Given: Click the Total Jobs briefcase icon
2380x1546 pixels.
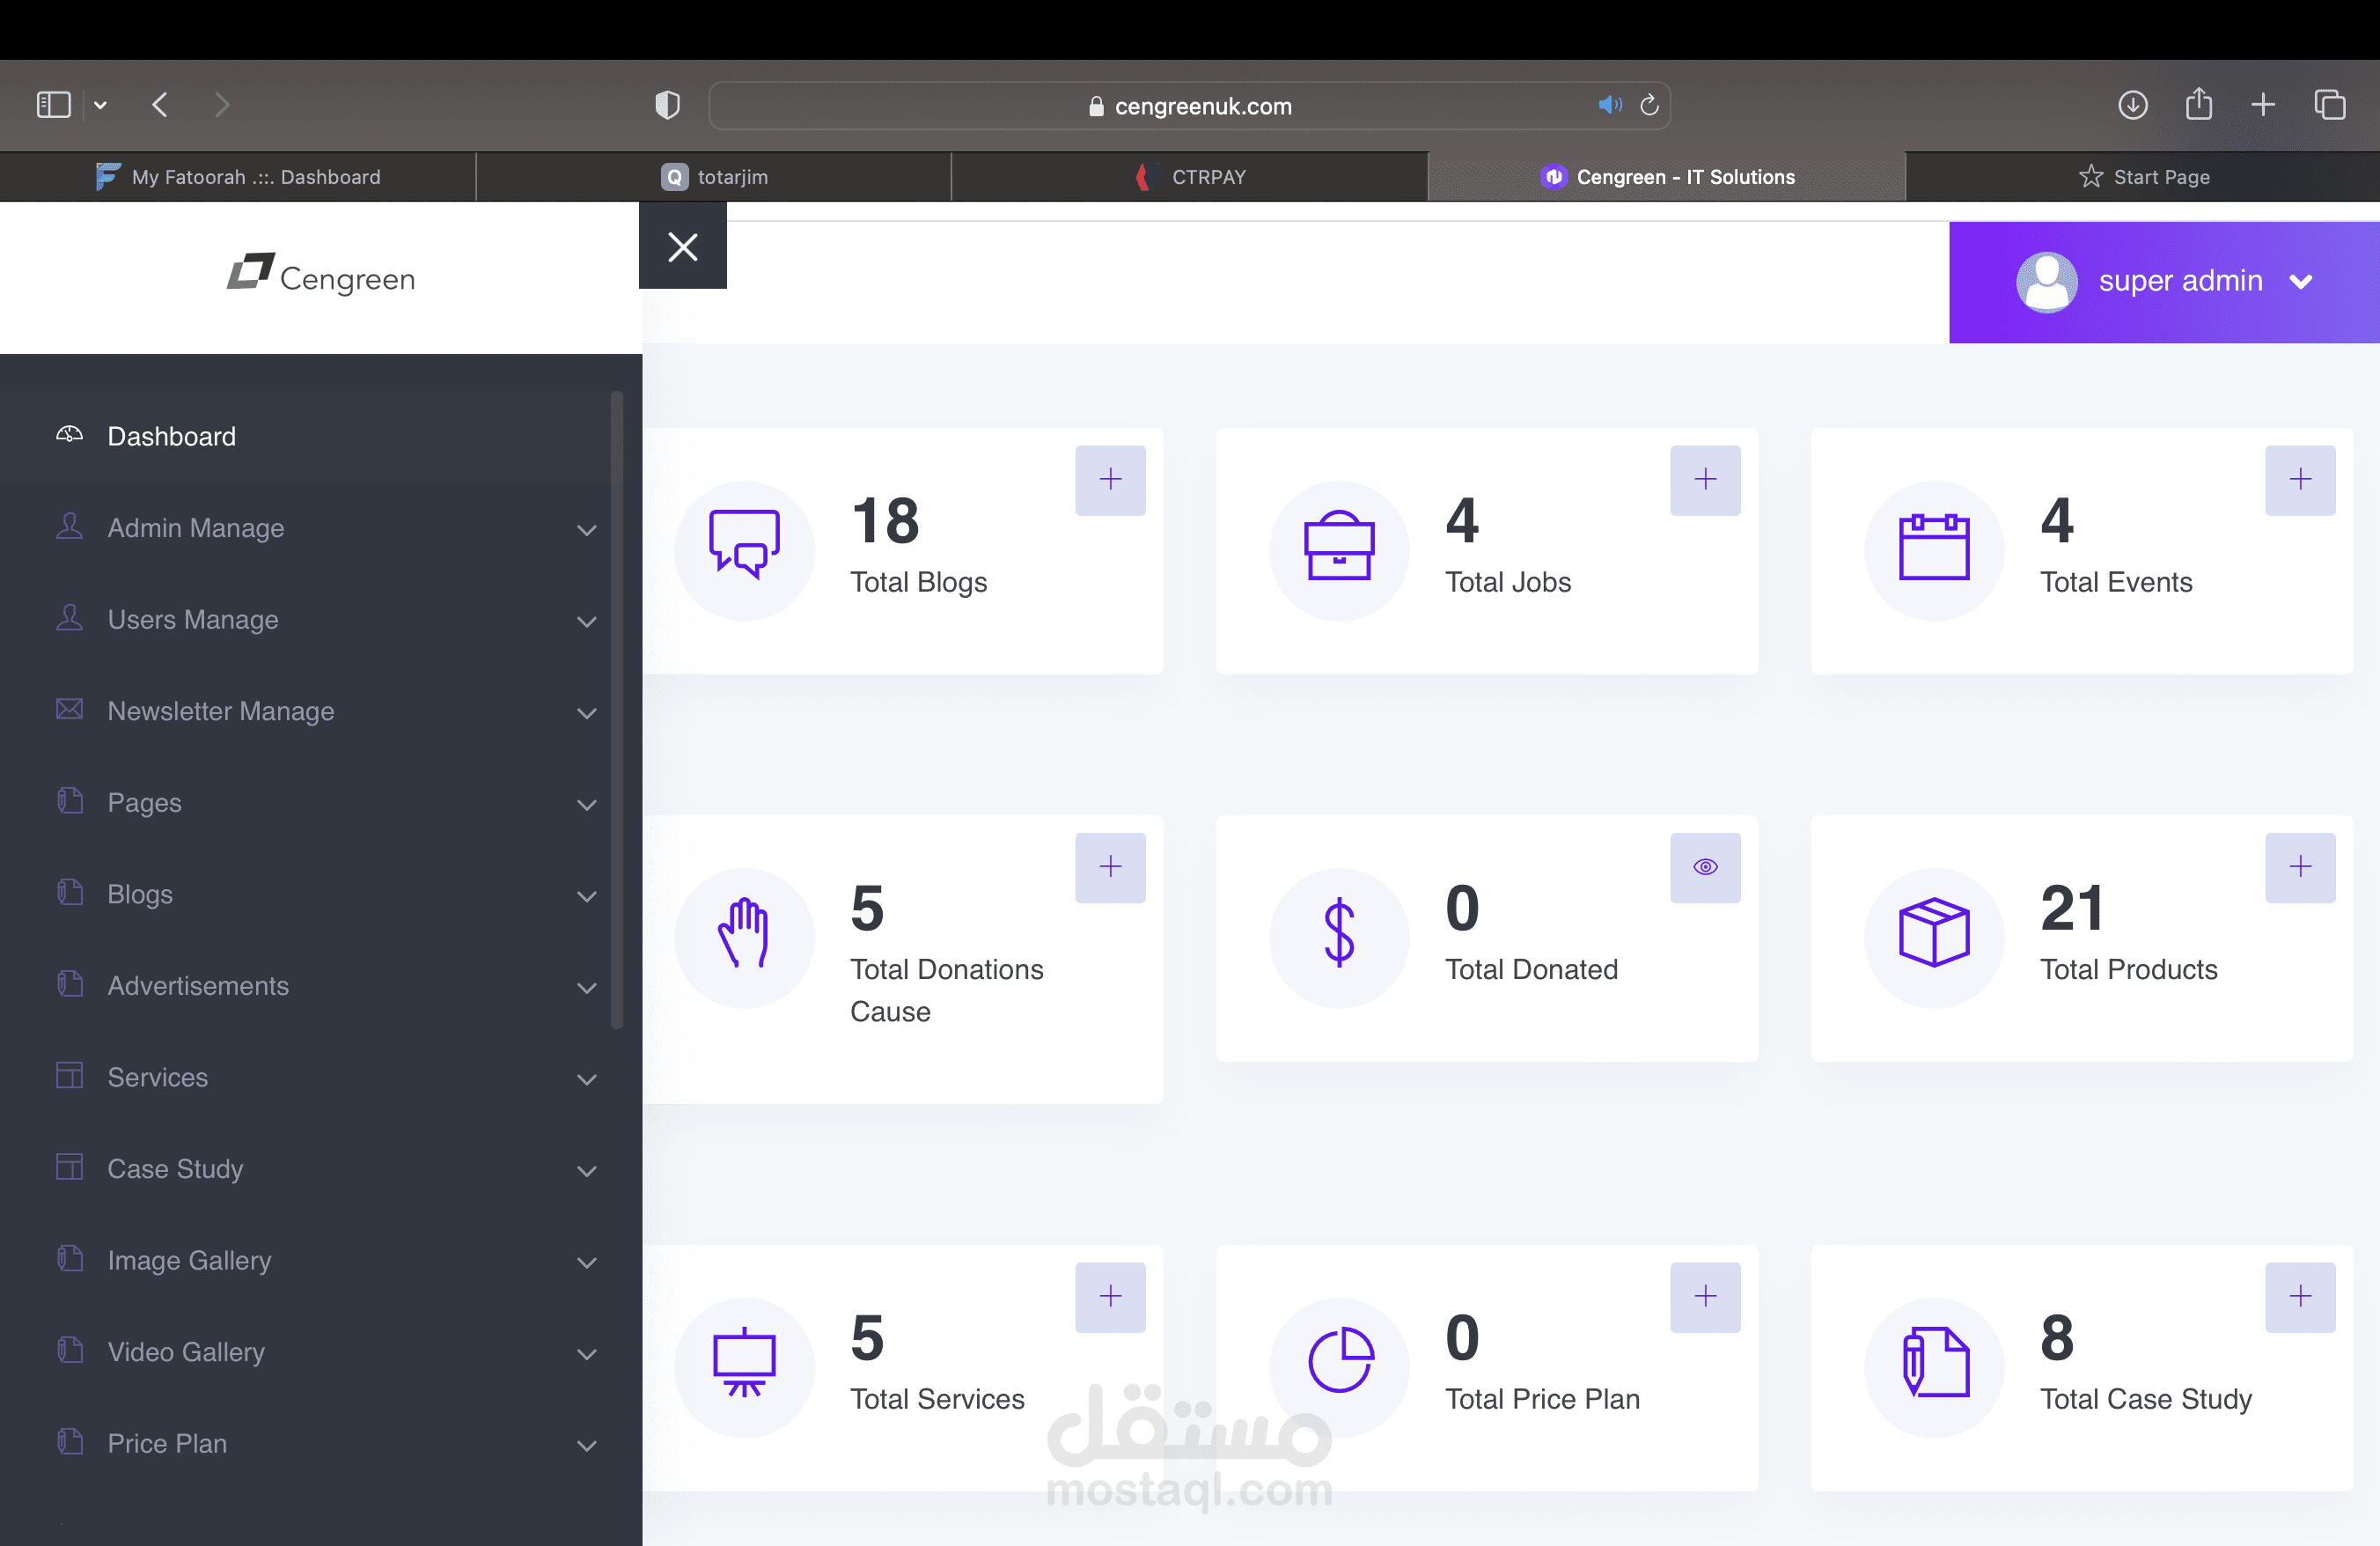Looking at the screenshot, I should click(x=1339, y=546).
